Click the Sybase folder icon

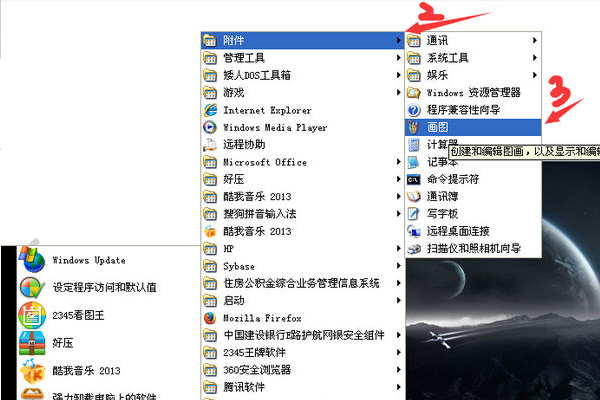[210, 266]
